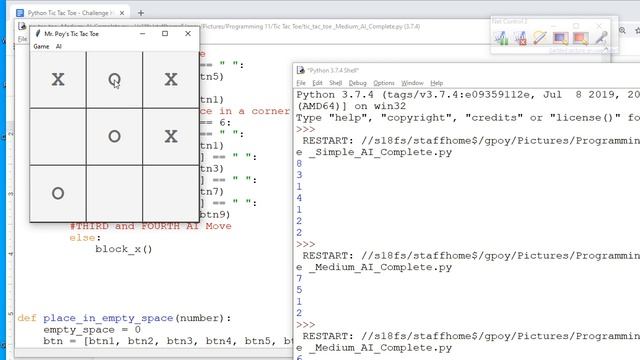Viewport: 640px width, 360px height.
Task: Click the Type "help", "copyright" shell line
Action: [468, 118]
